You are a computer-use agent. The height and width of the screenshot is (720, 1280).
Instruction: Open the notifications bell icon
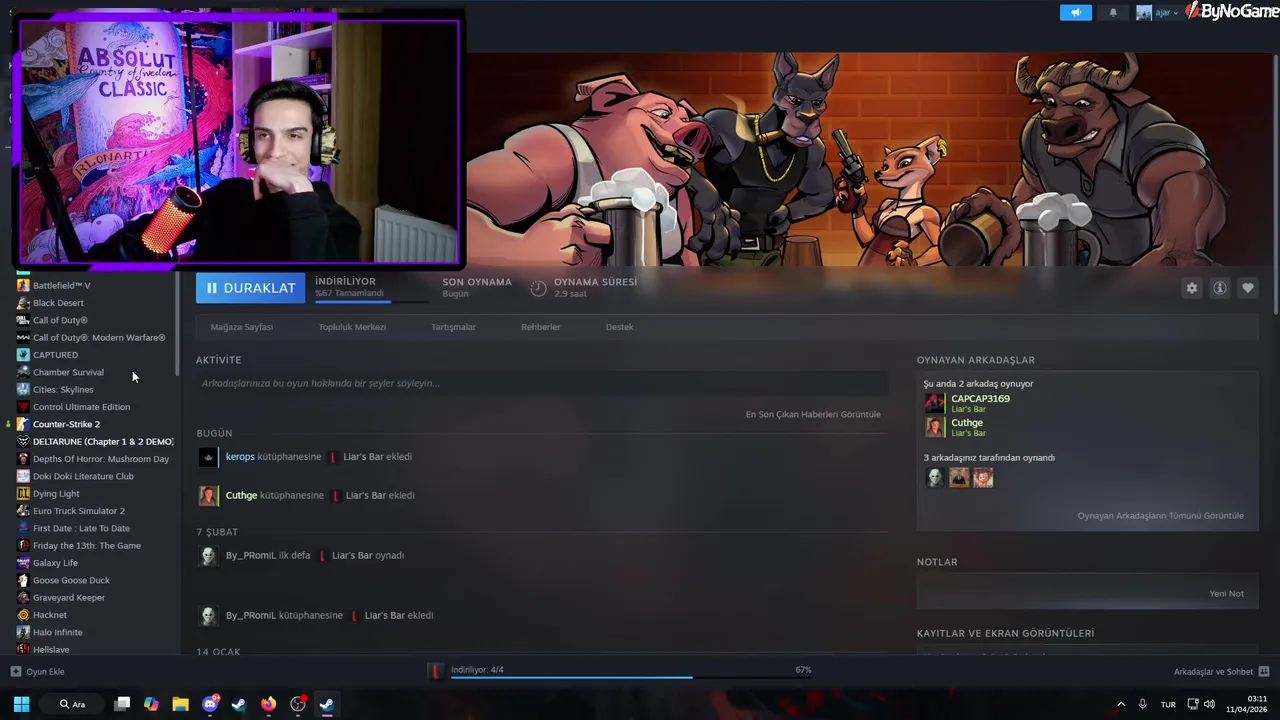(x=1113, y=13)
